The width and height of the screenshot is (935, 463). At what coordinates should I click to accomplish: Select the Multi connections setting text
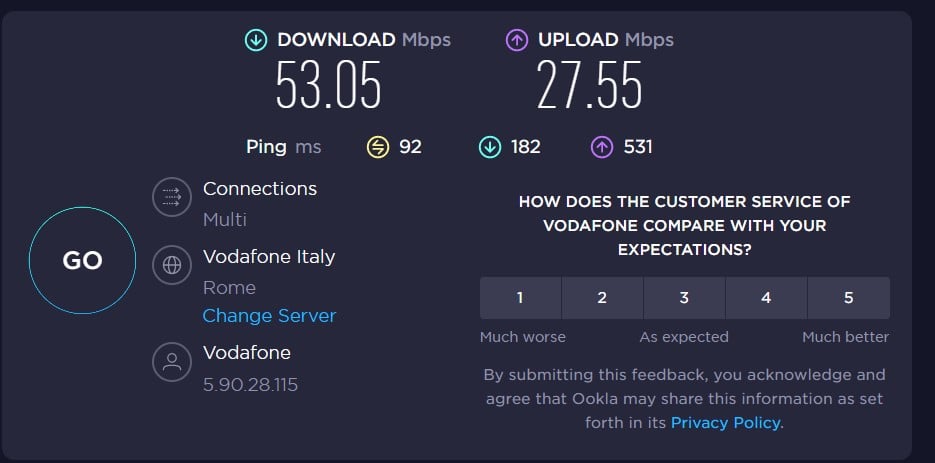click(225, 220)
